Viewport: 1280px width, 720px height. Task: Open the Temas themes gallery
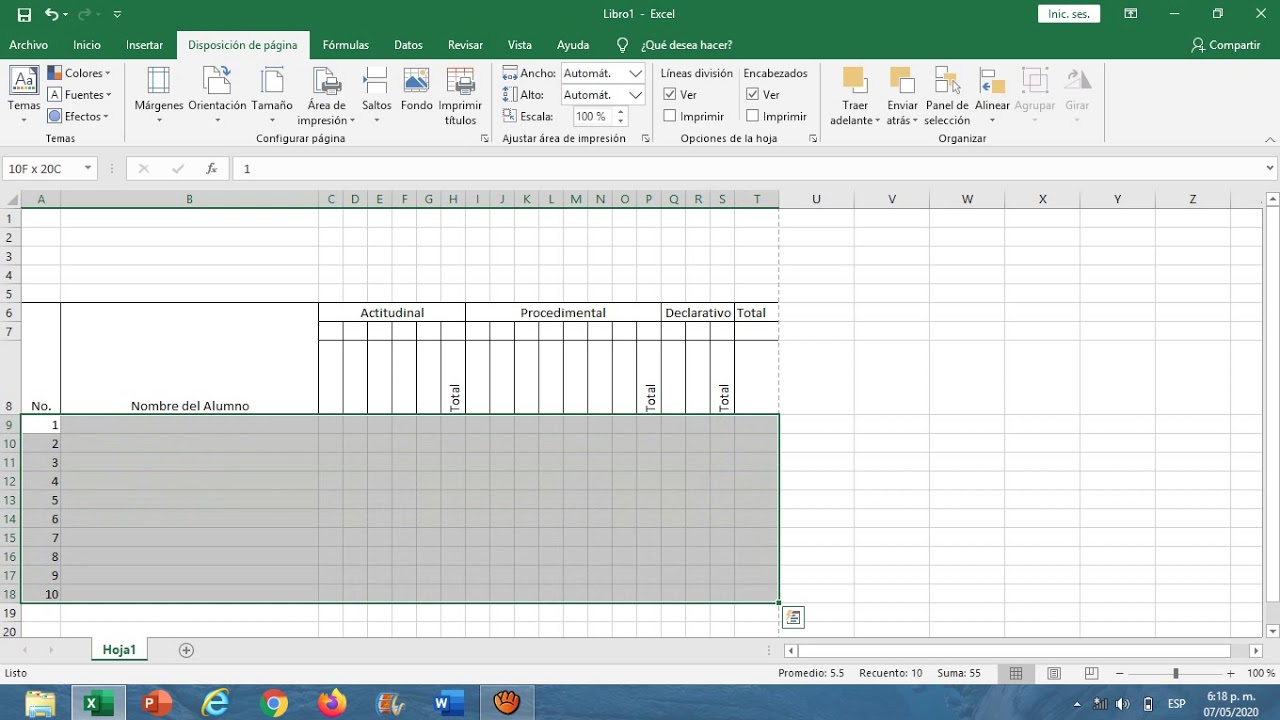[x=24, y=95]
